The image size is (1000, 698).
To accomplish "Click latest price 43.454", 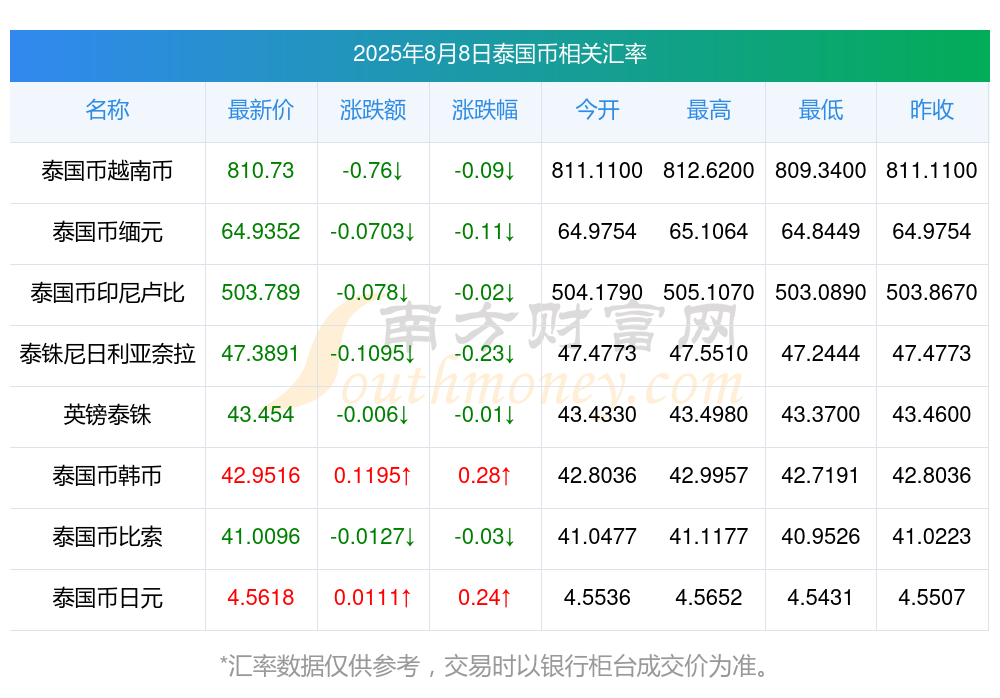I will click(261, 415).
